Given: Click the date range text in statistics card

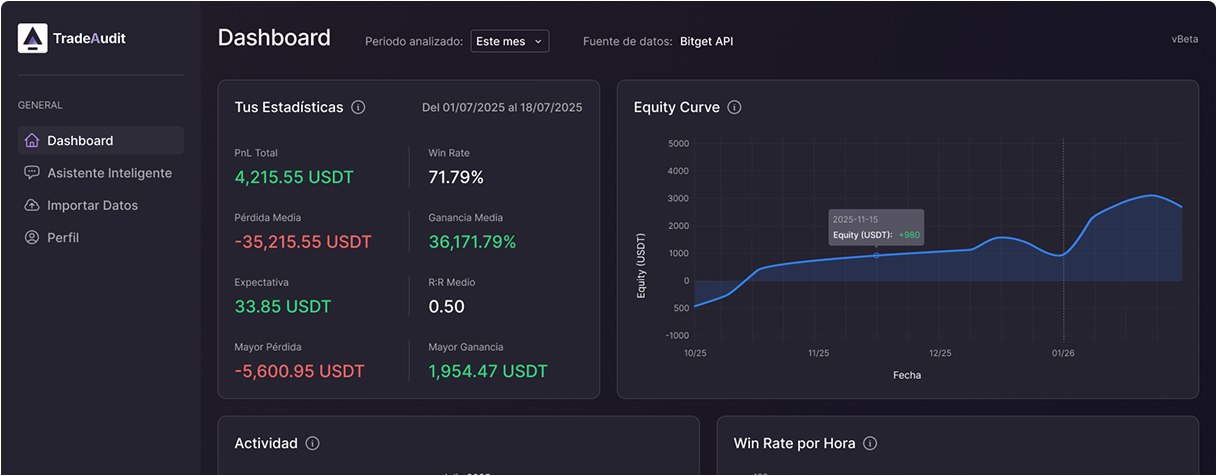Looking at the screenshot, I should 502,107.
